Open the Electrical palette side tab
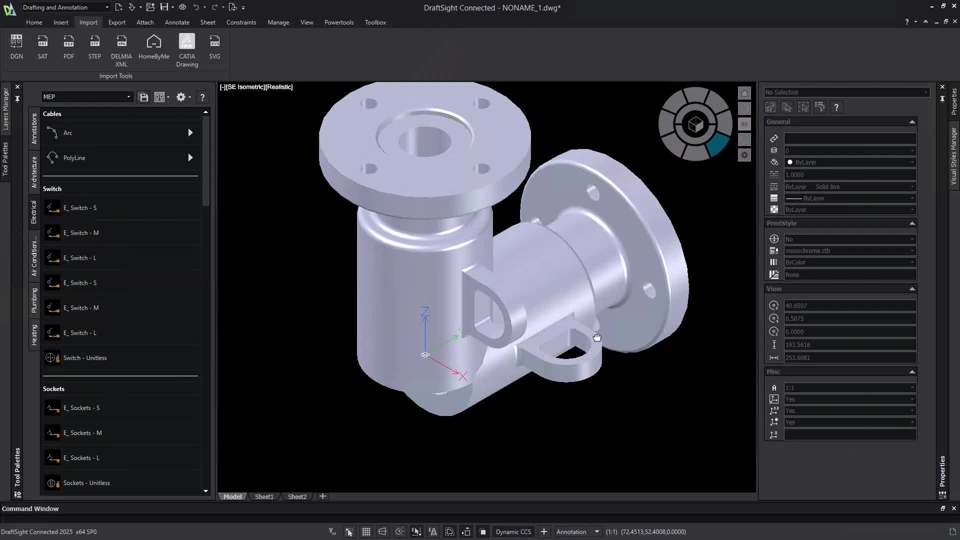960x540 pixels. pyautogui.click(x=33, y=211)
